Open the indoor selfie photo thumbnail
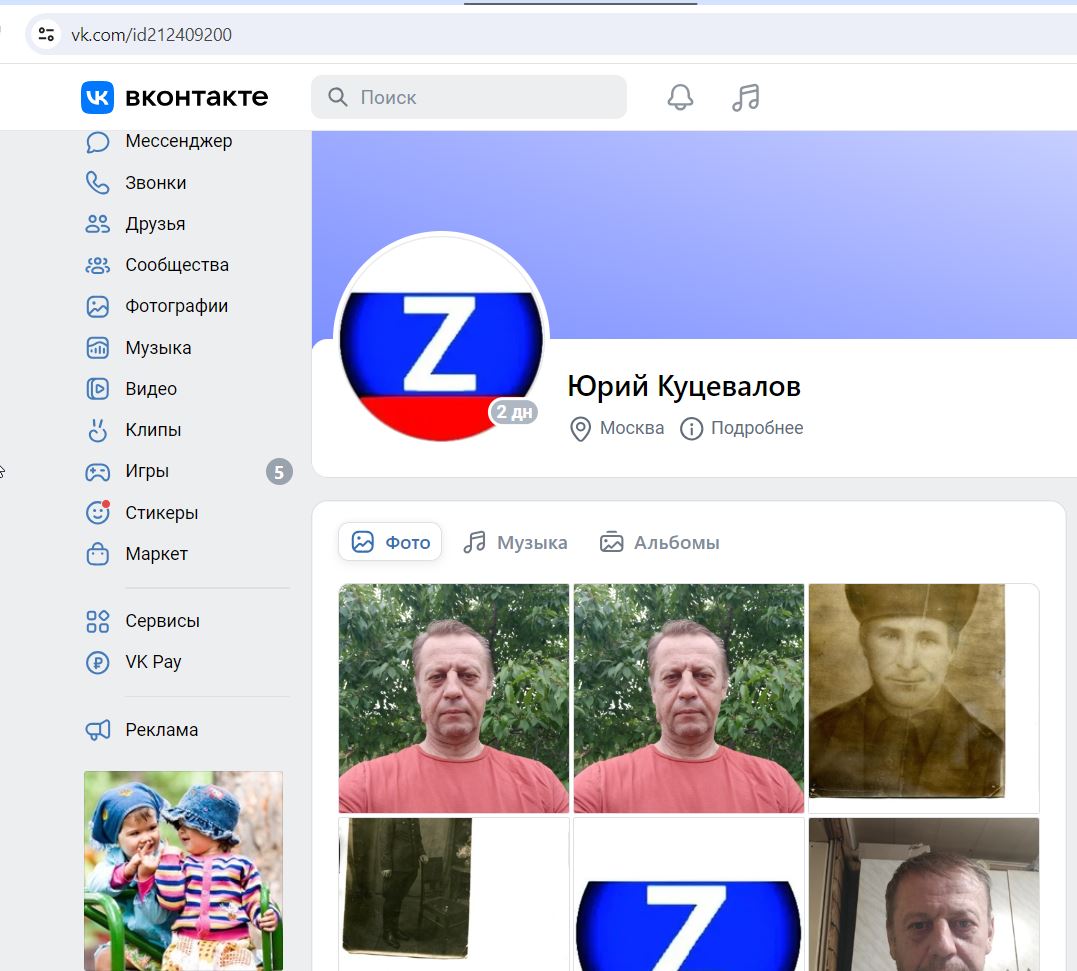 924,894
